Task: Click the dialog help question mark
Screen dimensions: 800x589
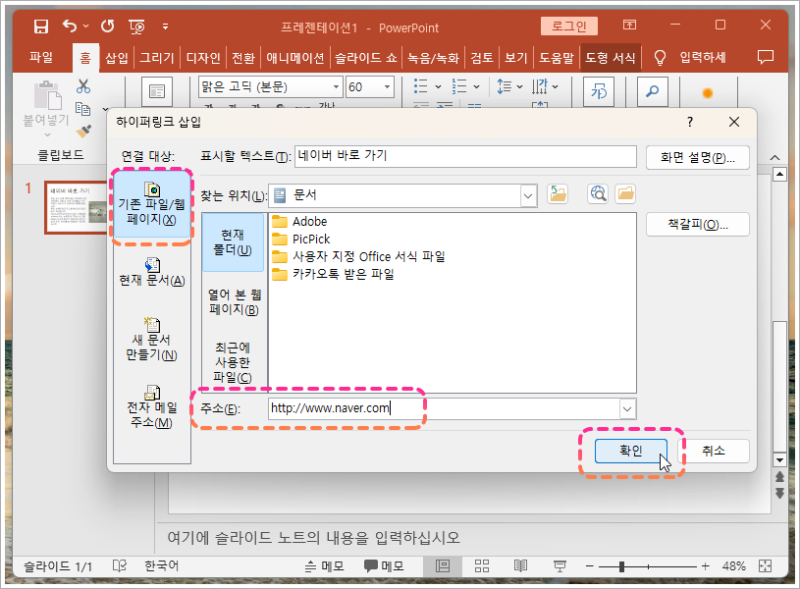Action: coord(690,122)
